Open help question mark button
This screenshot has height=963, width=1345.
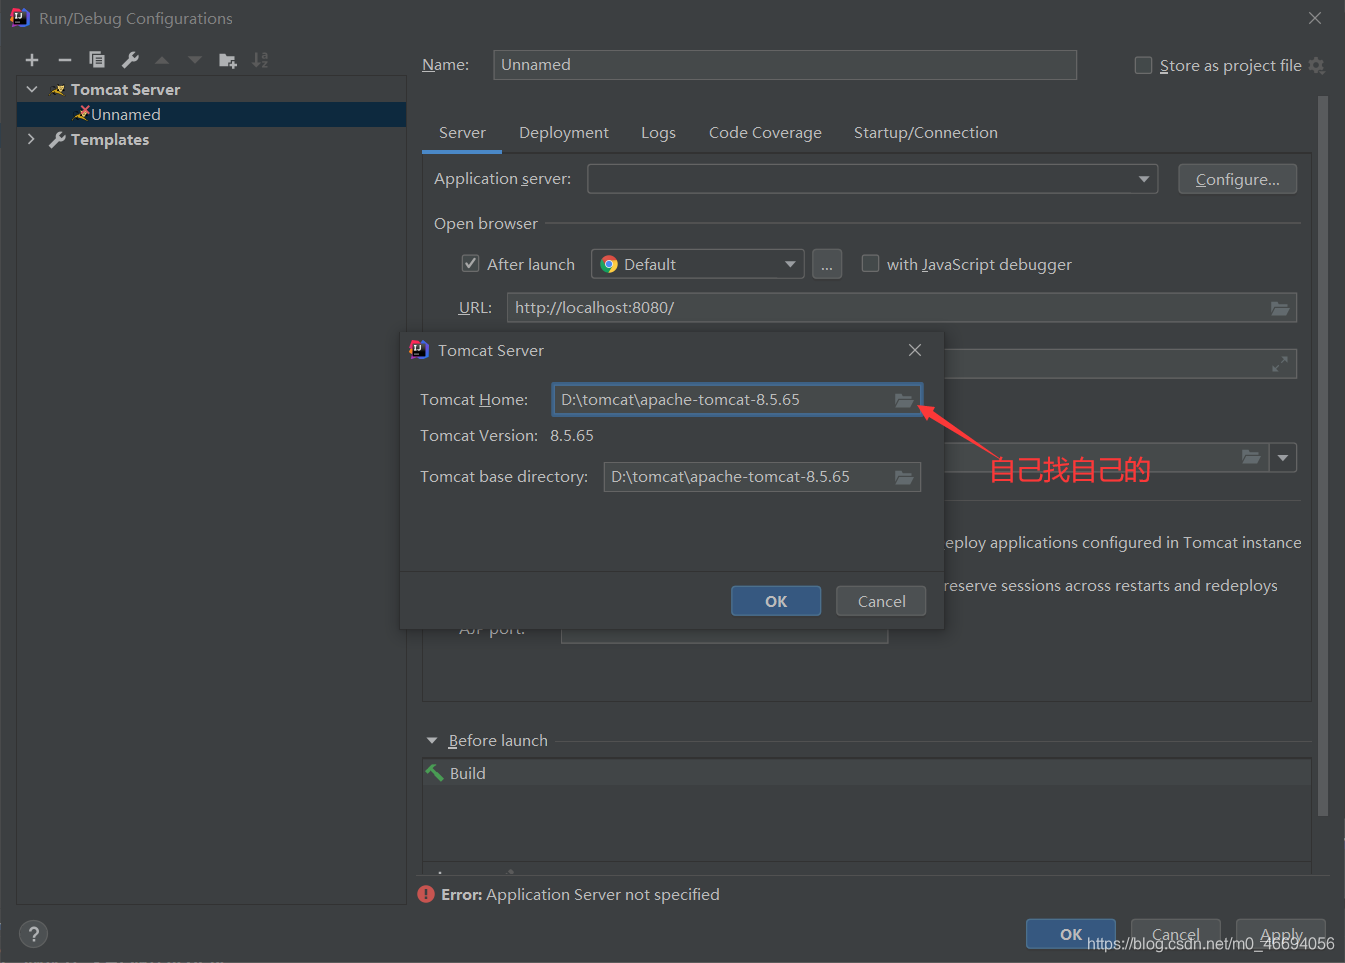coord(33,934)
